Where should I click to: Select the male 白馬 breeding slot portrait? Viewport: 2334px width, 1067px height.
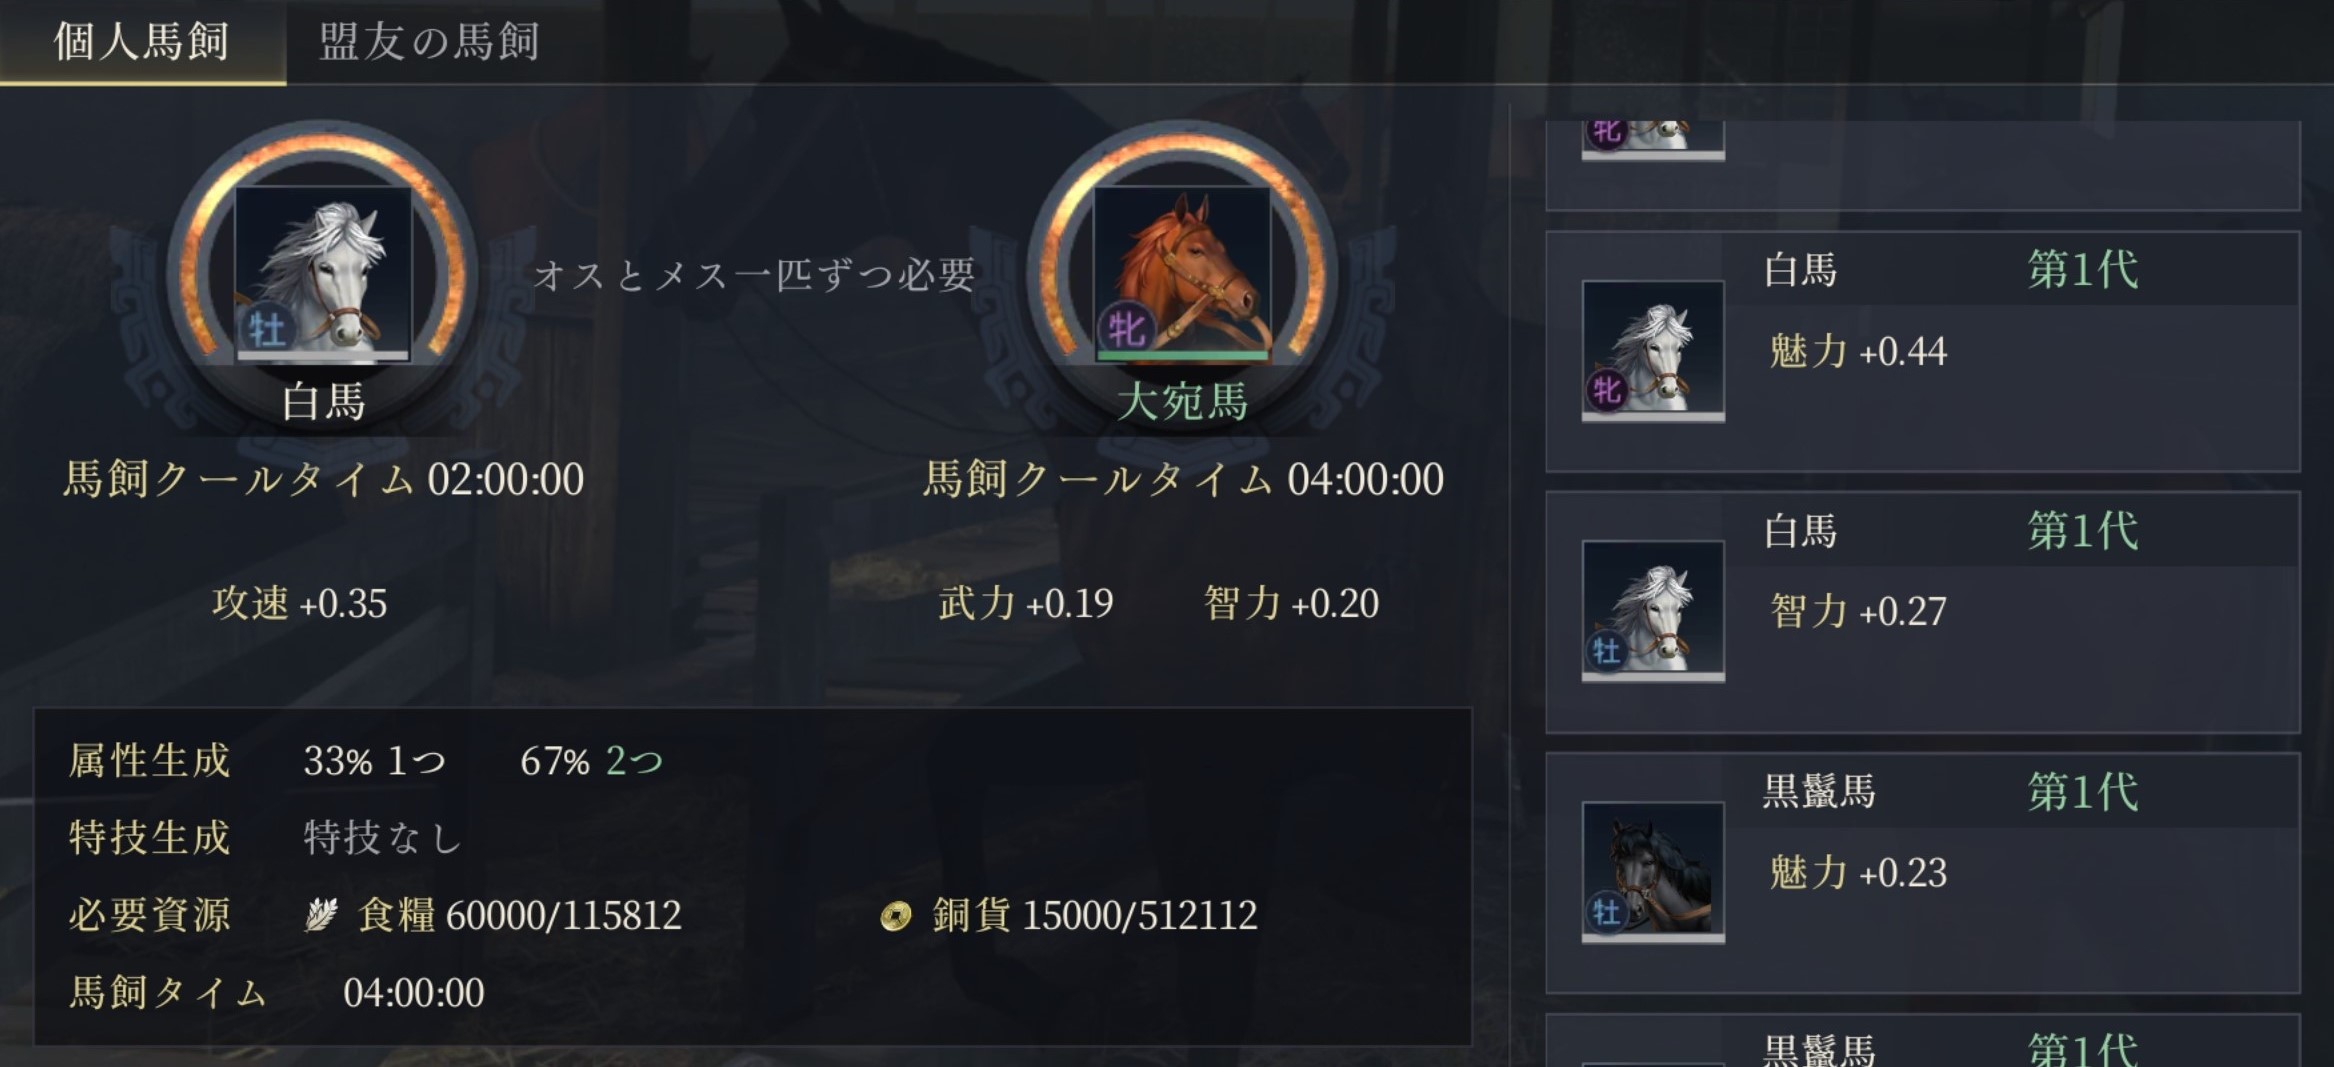tap(323, 273)
